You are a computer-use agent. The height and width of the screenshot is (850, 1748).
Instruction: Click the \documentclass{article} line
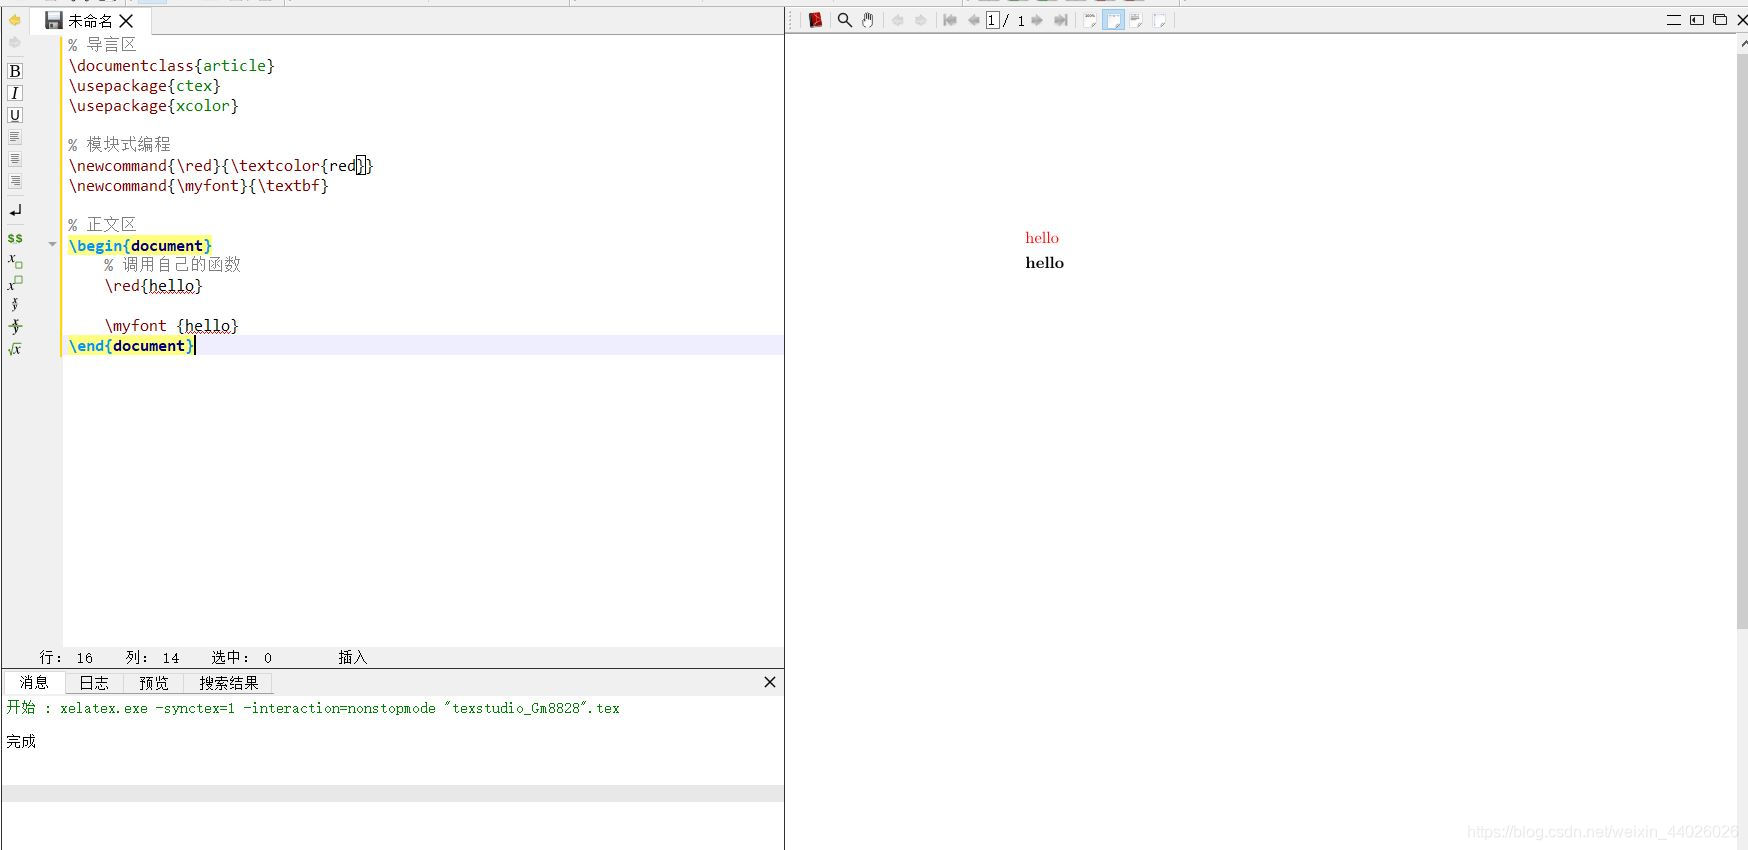coord(171,65)
